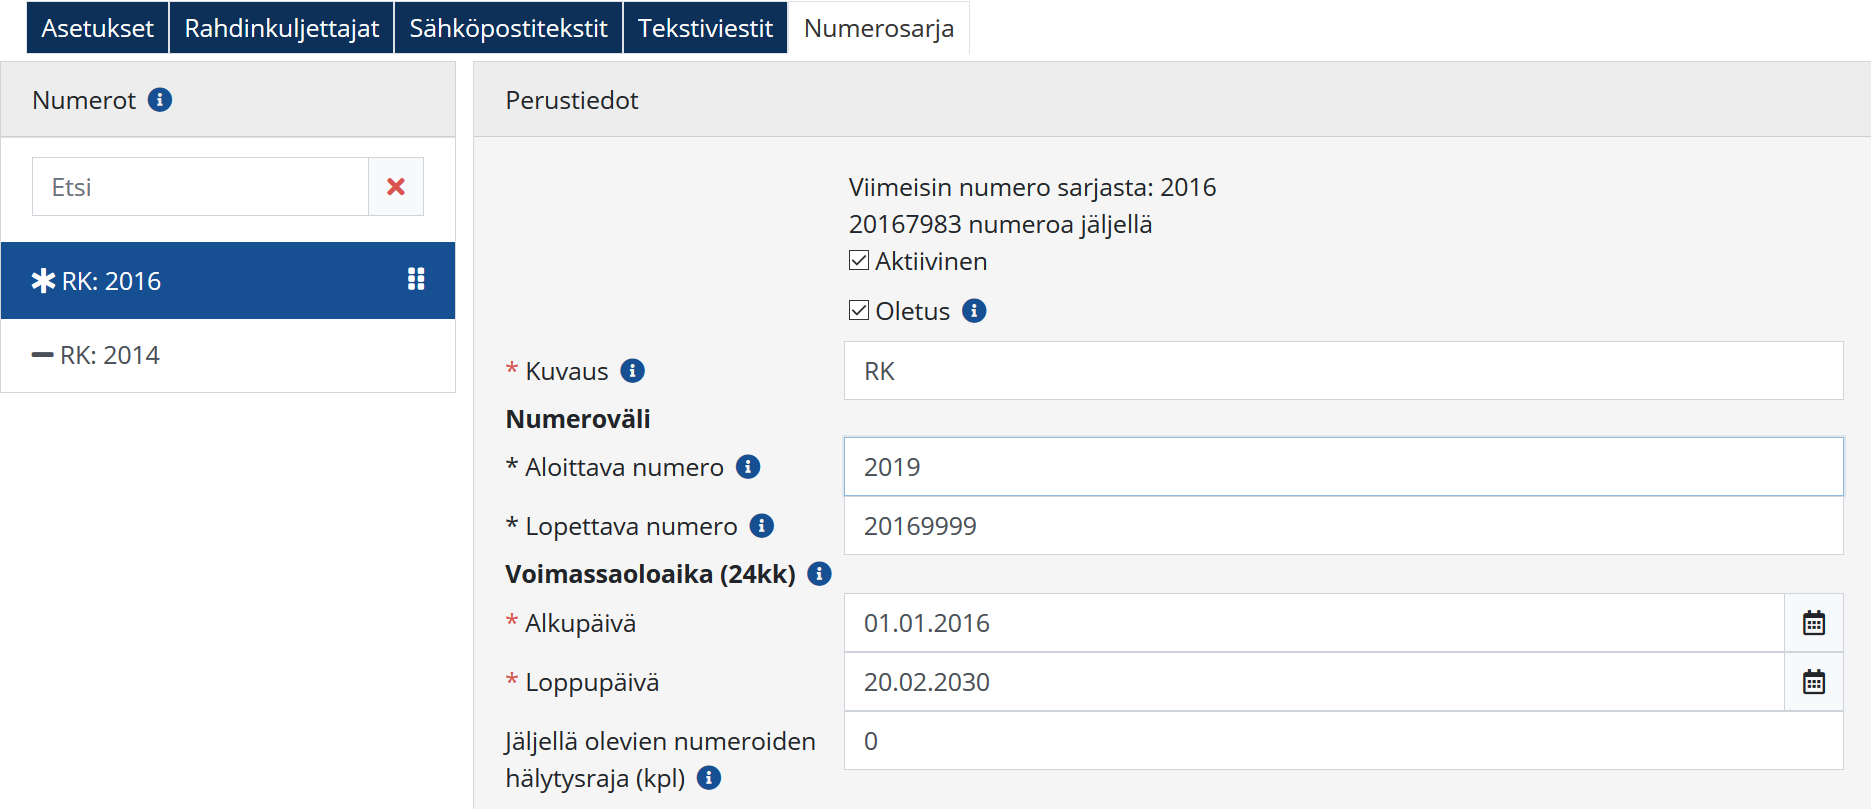Image resolution: width=1871 pixels, height=809 pixels.
Task: Switch to the Asetukset tab
Action: pos(97,28)
